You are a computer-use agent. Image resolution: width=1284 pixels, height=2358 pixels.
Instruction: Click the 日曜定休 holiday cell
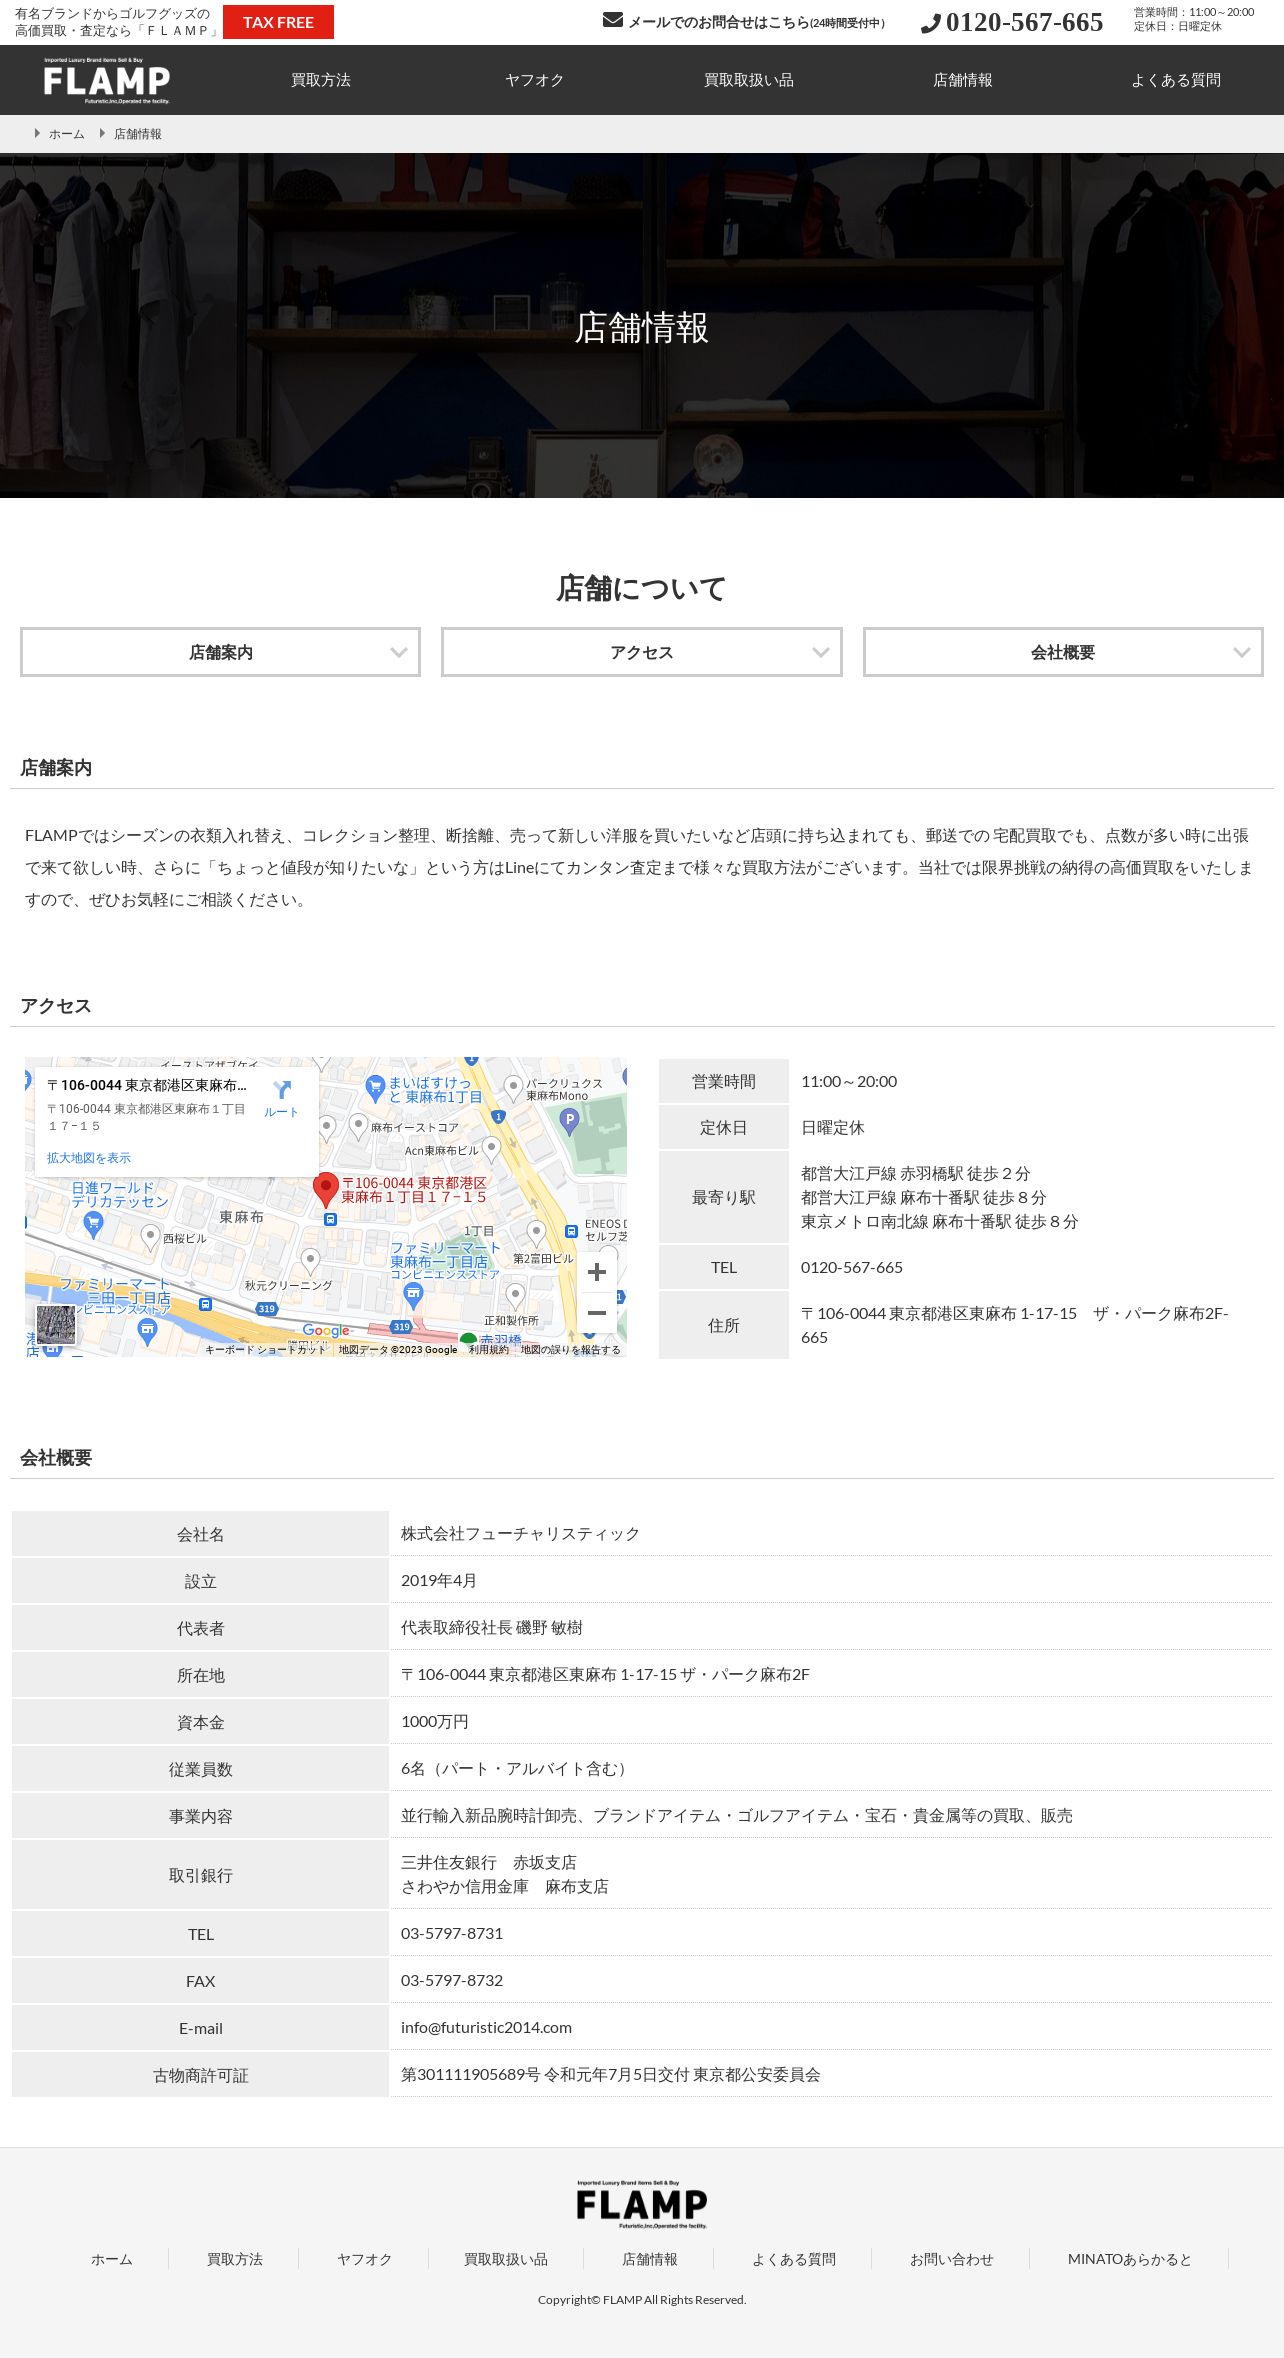pyautogui.click(x=833, y=1128)
